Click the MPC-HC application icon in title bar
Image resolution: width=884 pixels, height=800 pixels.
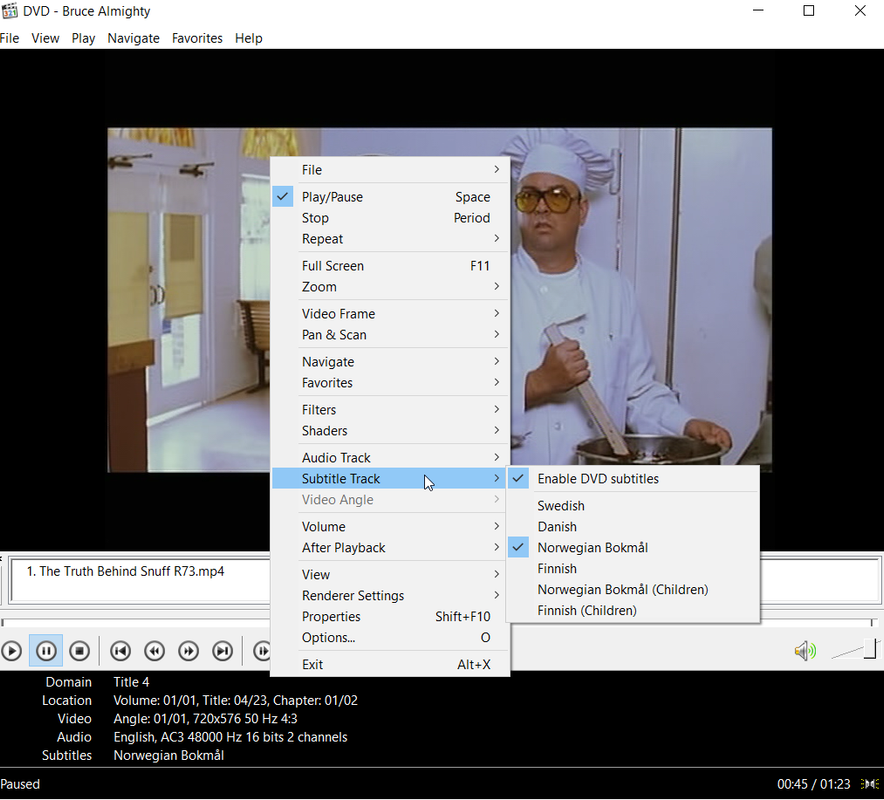coord(10,11)
